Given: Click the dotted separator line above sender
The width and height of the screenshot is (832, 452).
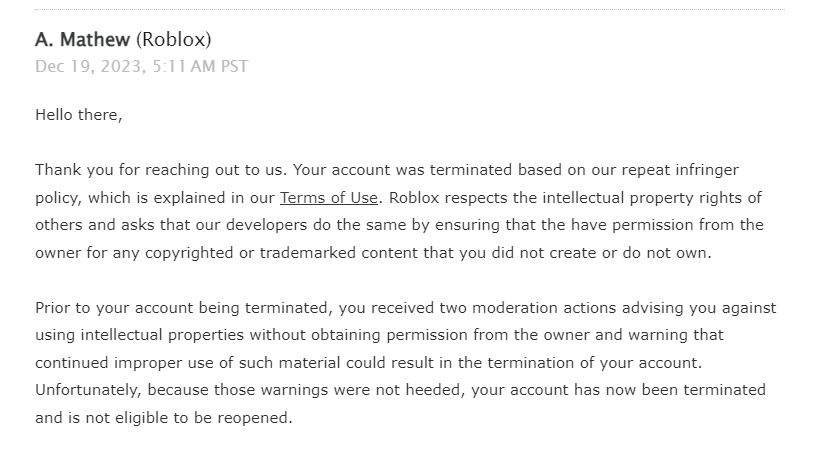Looking at the screenshot, I should coord(410,9).
